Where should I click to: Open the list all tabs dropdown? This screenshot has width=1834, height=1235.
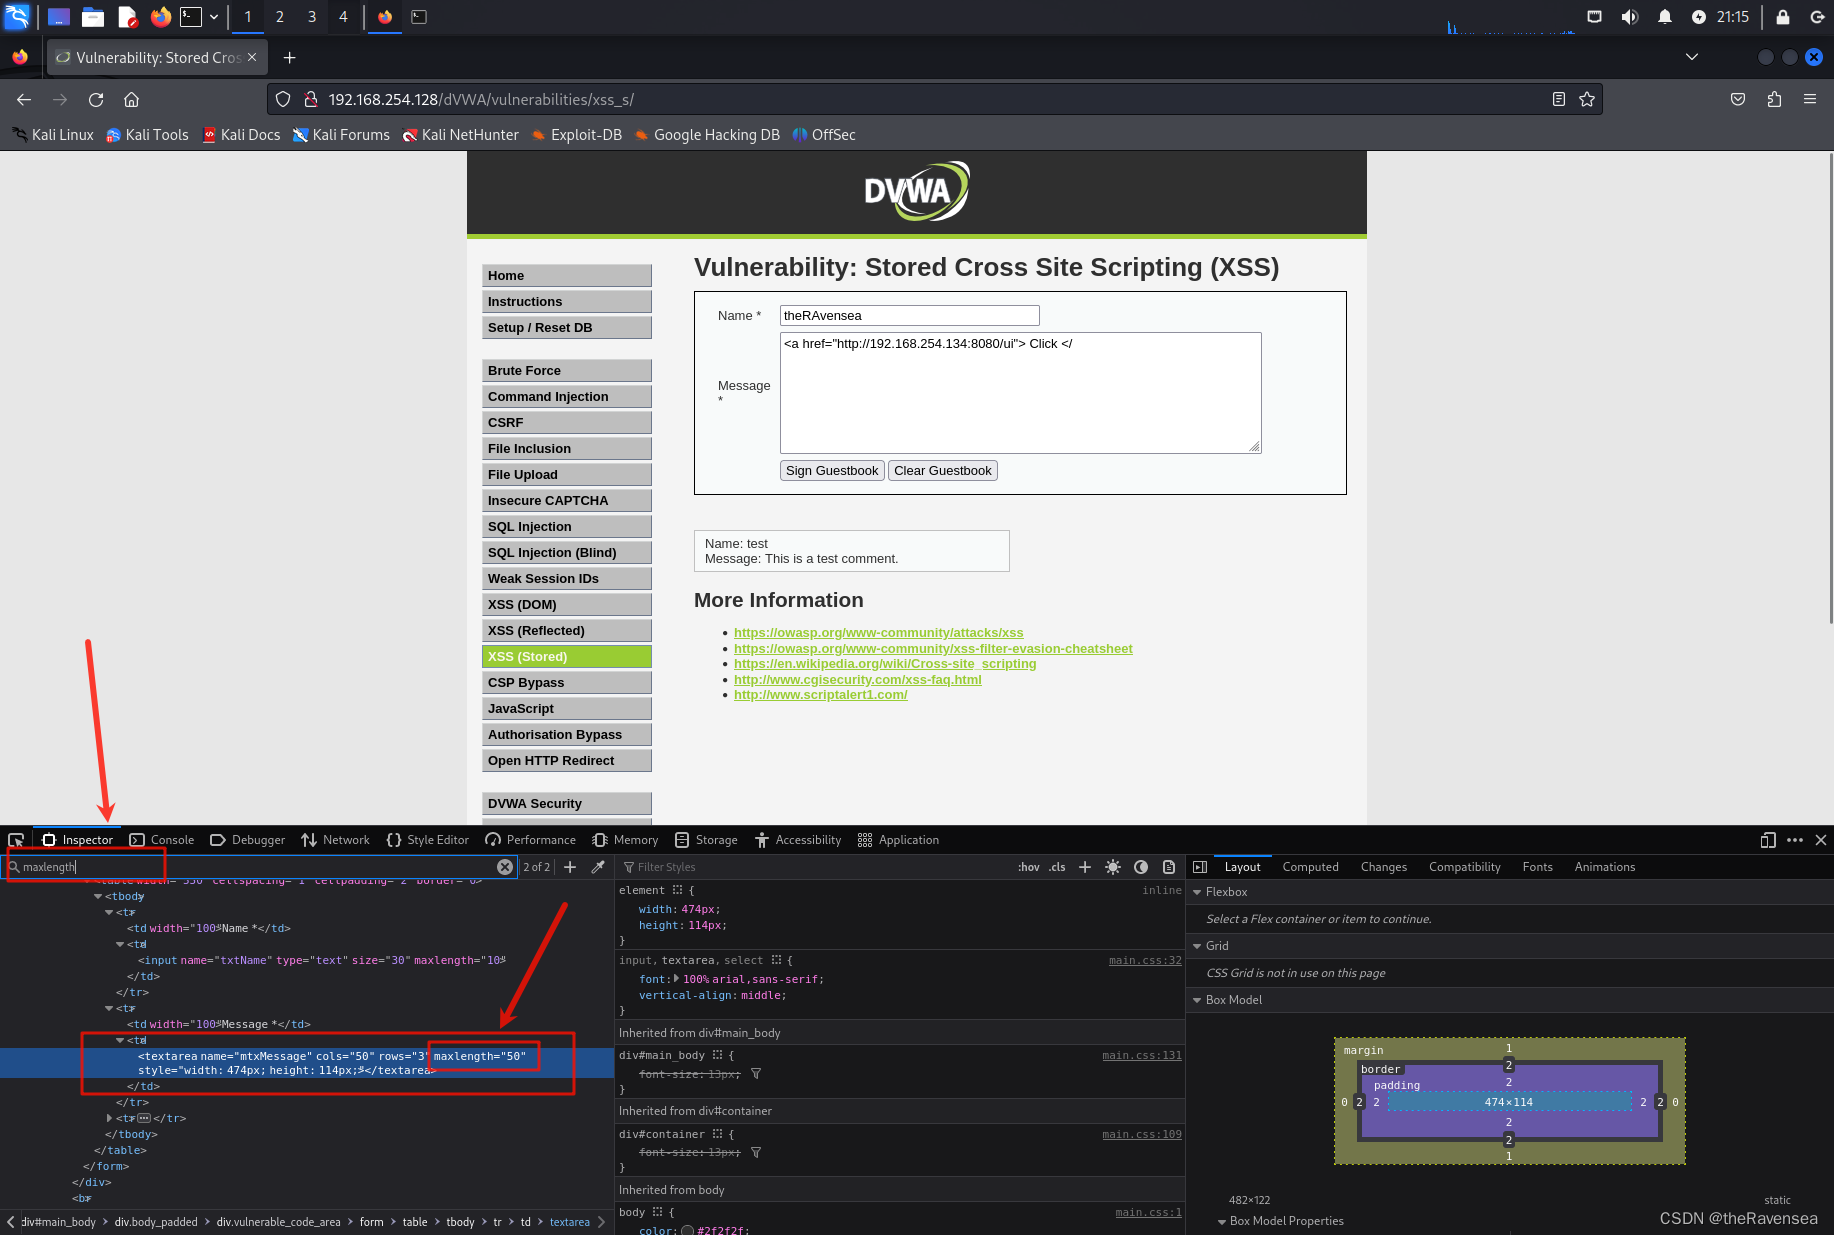click(1692, 57)
